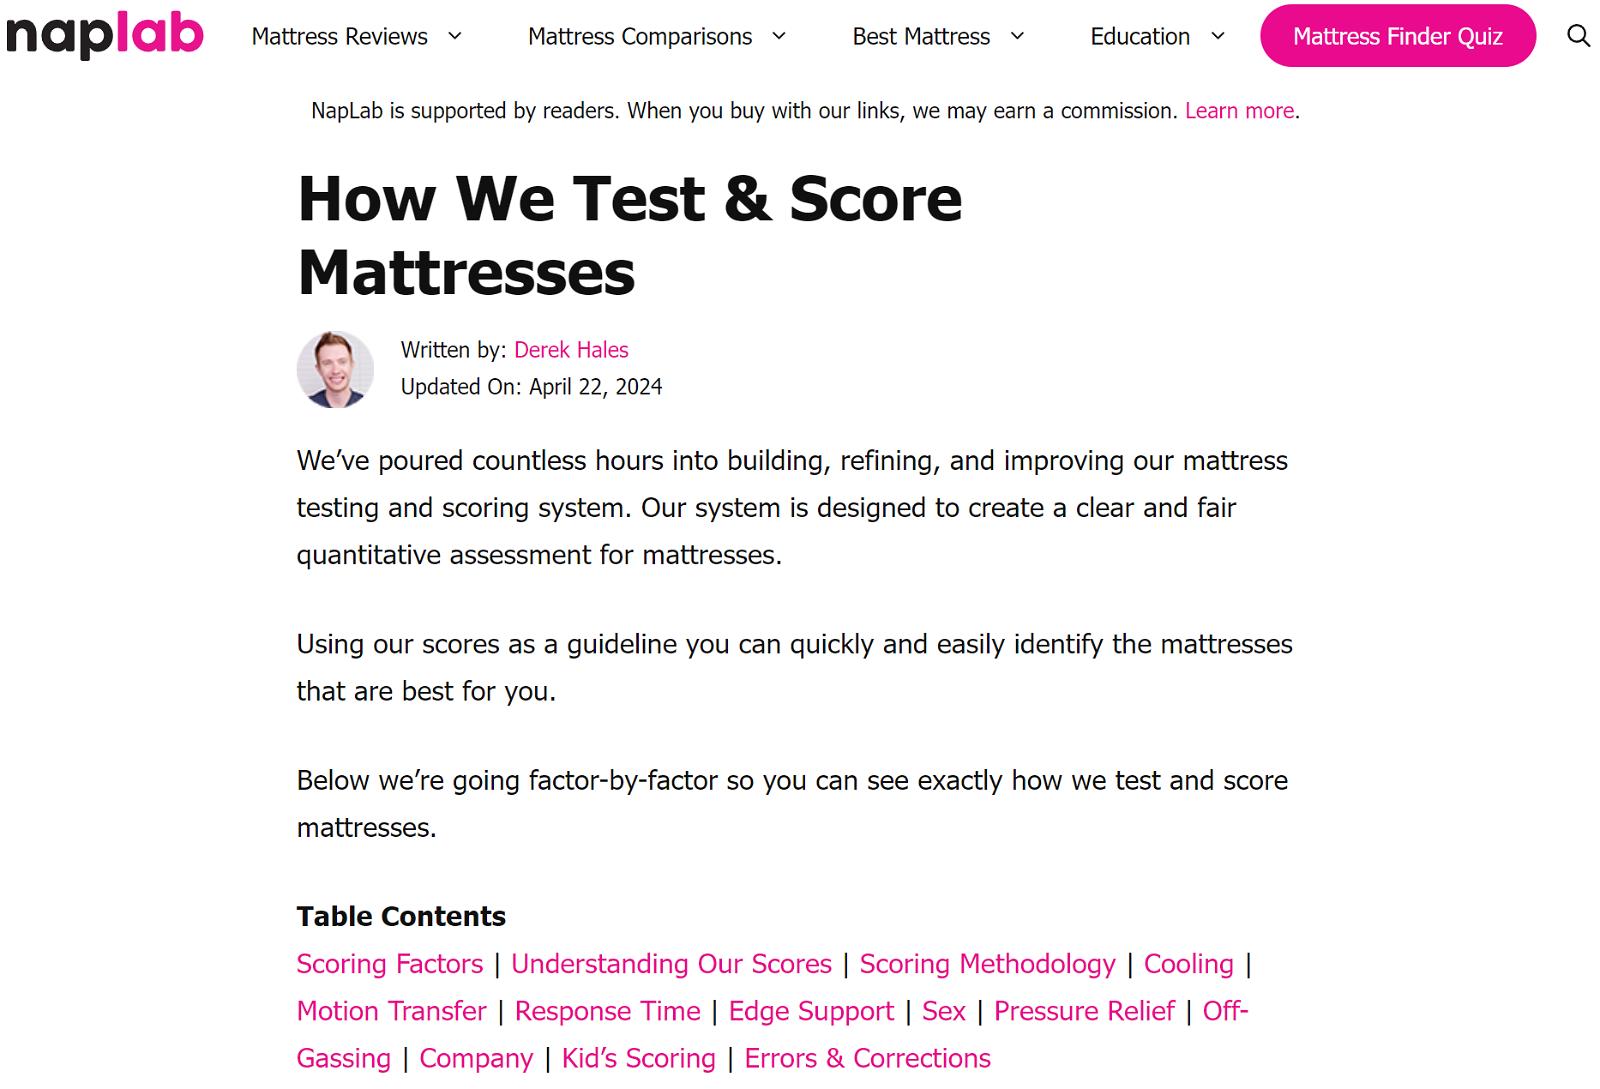Click the search magnifier icon
1600x1089 pixels.
click(1578, 36)
